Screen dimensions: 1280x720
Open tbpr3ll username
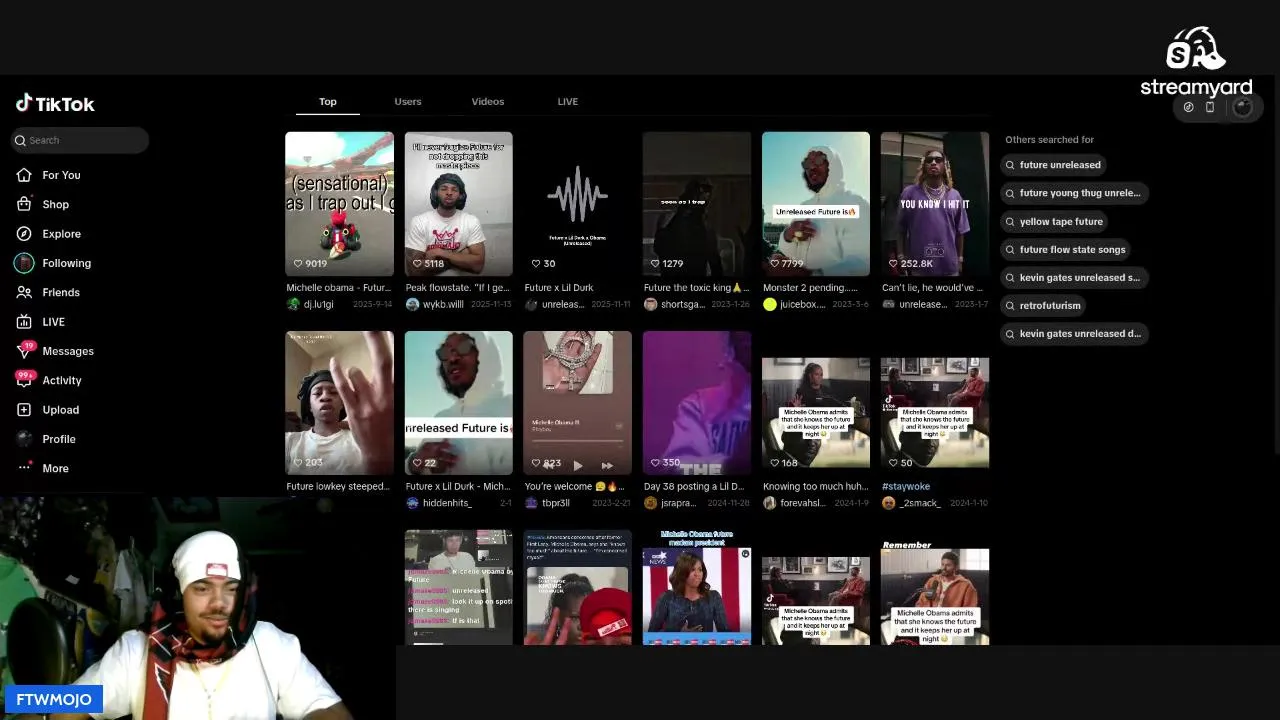pos(556,503)
